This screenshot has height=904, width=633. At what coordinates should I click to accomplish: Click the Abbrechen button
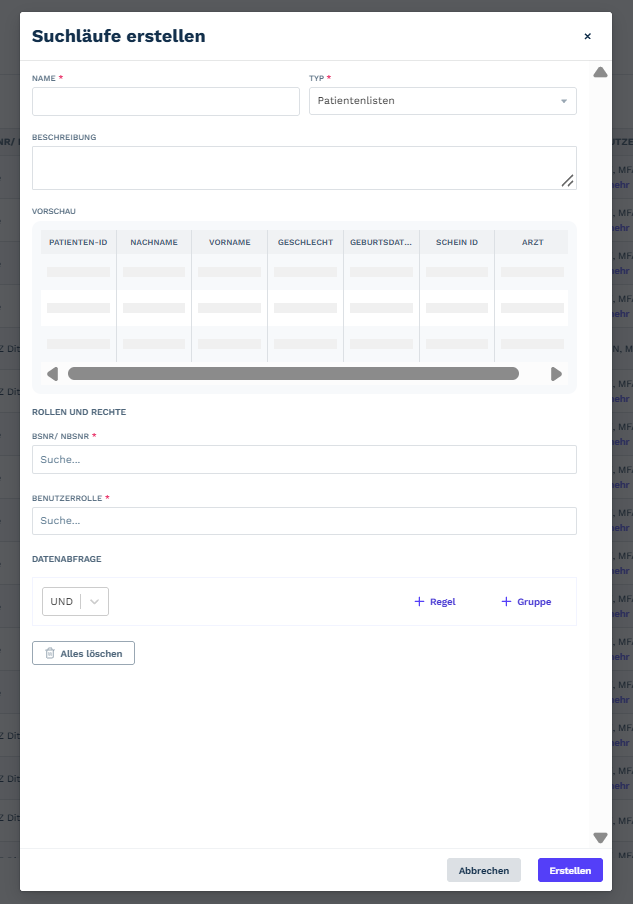pyautogui.click(x=484, y=870)
